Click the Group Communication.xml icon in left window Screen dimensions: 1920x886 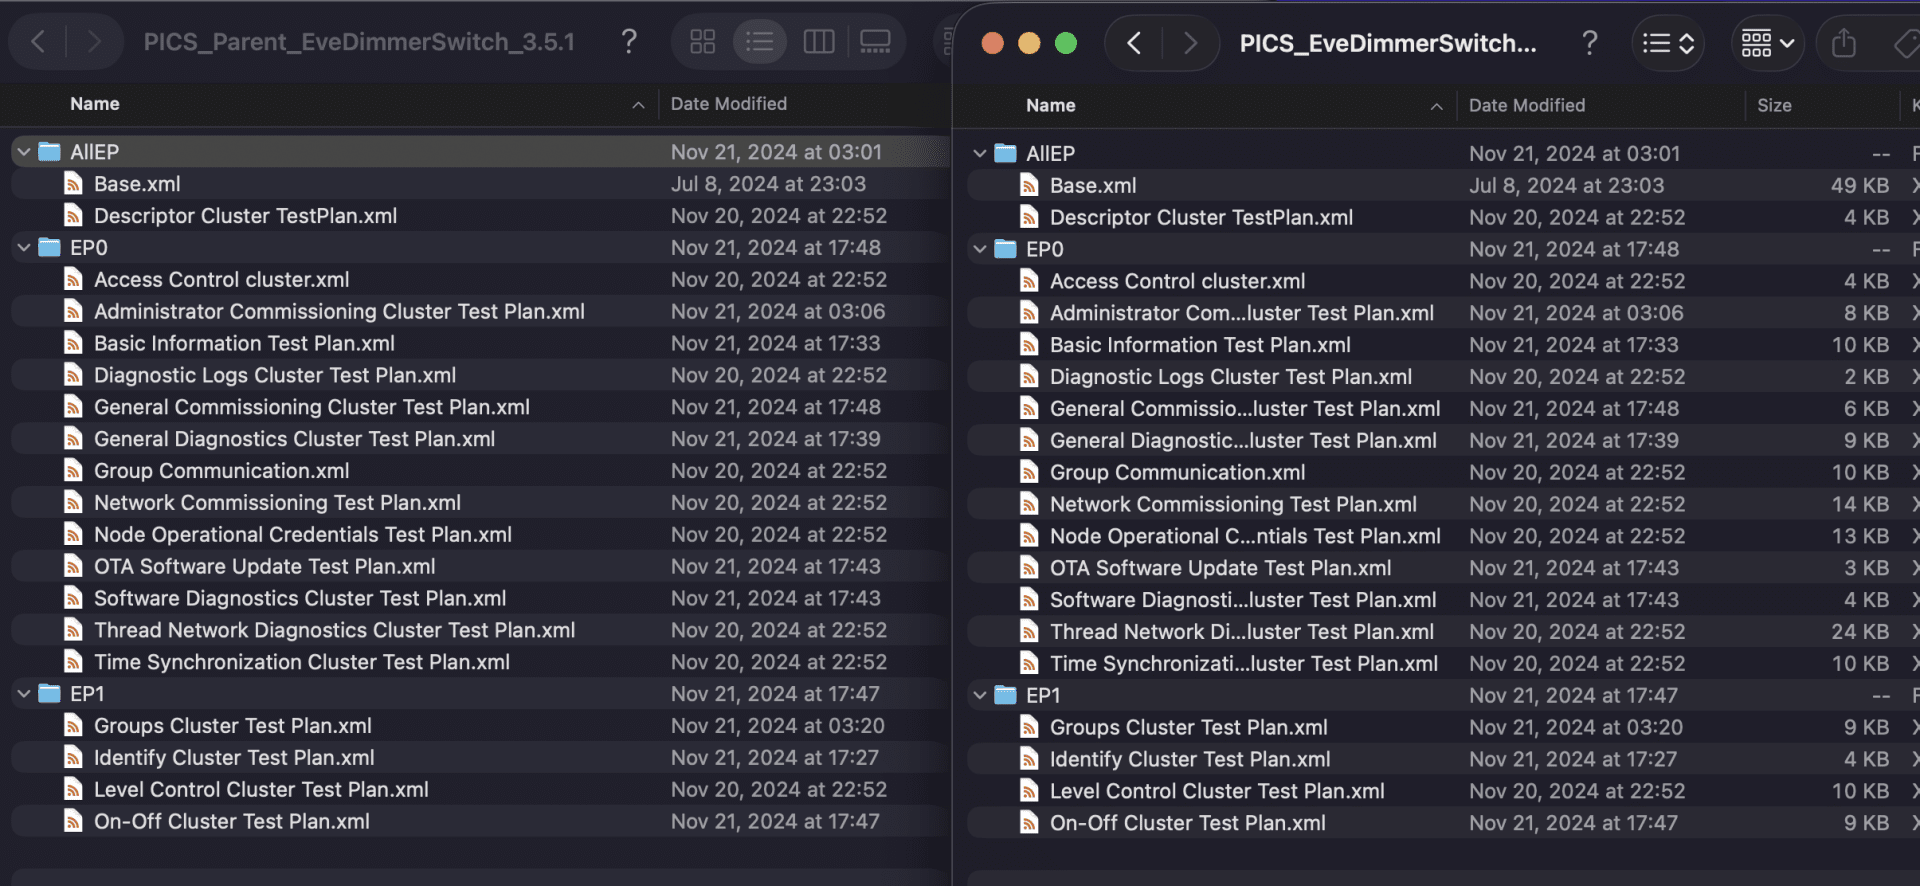(73, 471)
